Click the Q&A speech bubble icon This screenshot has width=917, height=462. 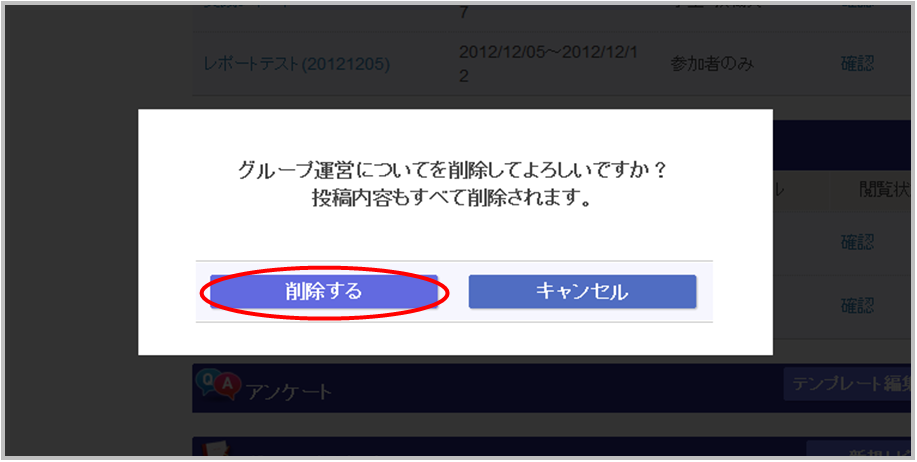[218, 385]
